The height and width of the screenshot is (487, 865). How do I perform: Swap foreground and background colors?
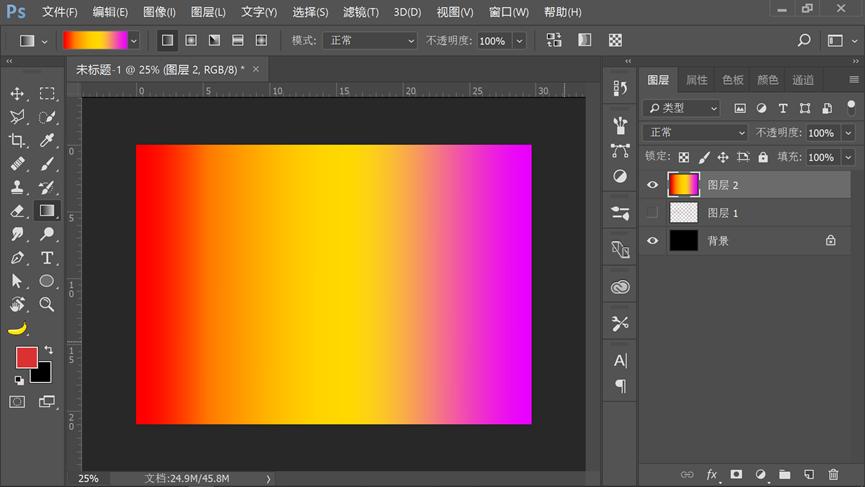tap(49, 350)
